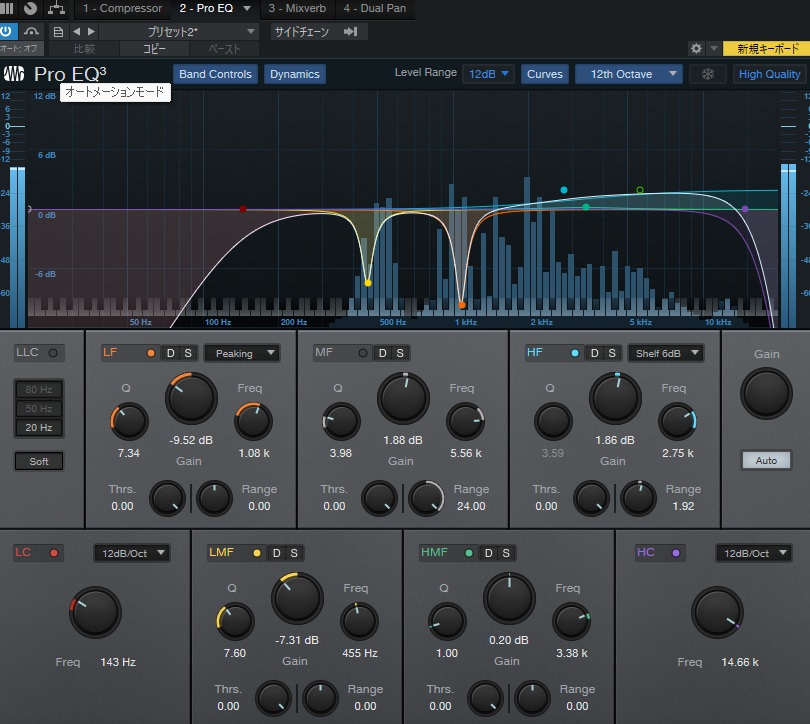Viewport: 810px width, 724px height.
Task: Expand the 12th Octave dropdown
Action: coord(628,74)
